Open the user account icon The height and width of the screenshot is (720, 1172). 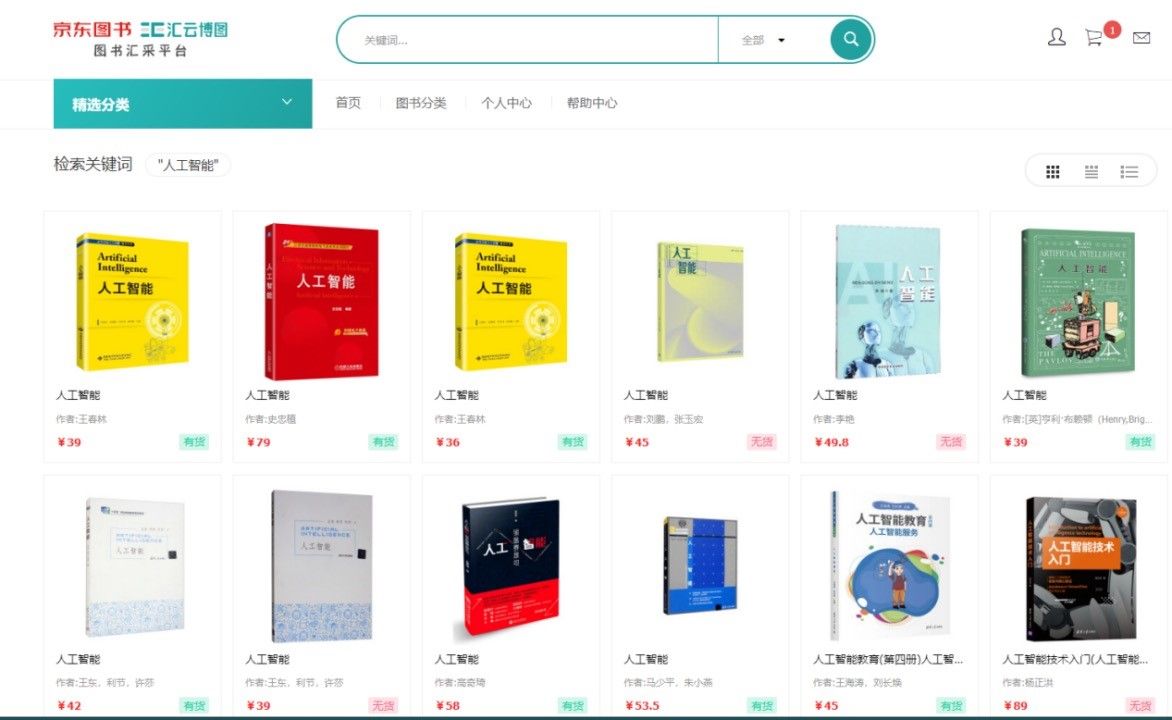(1056, 37)
